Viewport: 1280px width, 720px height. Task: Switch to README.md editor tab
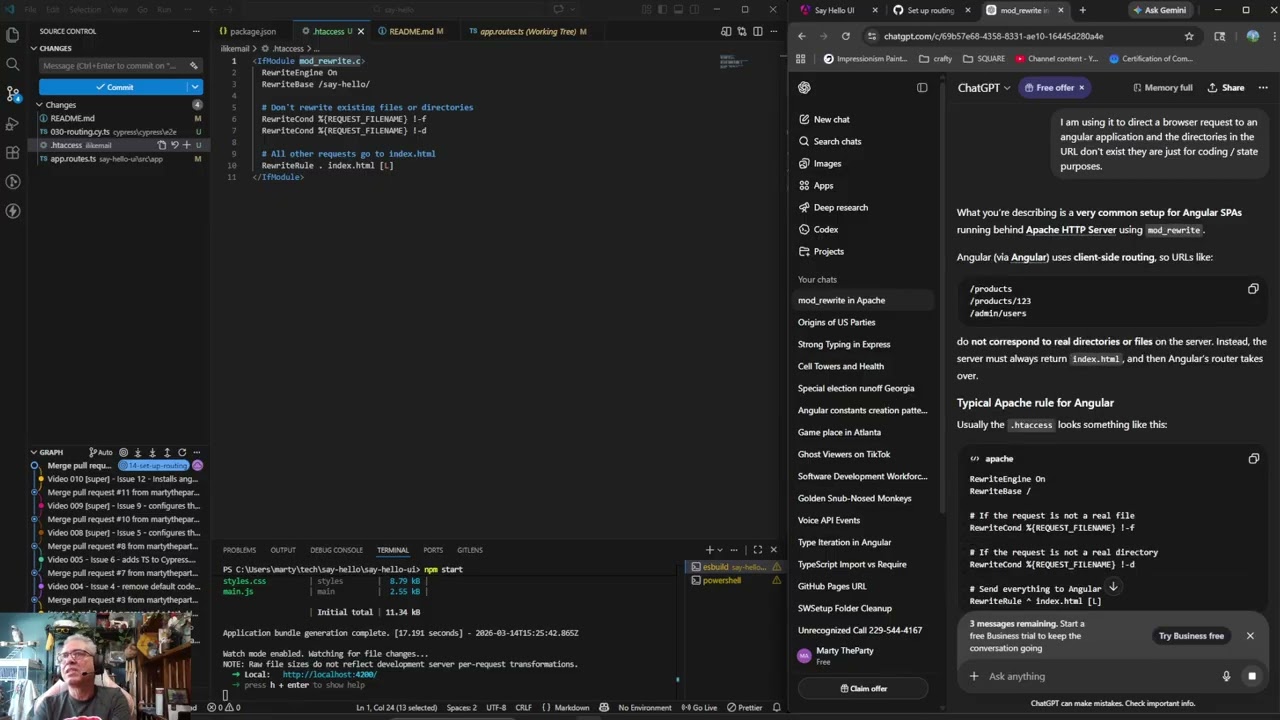(x=411, y=31)
